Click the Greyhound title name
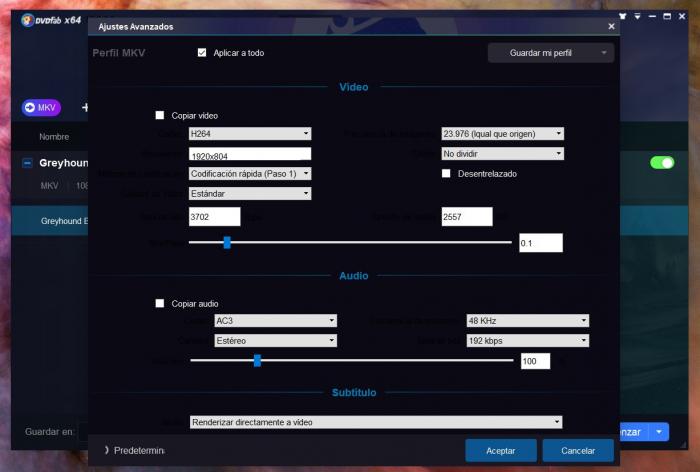Viewport: 700px width, 472px height. [x=64, y=163]
